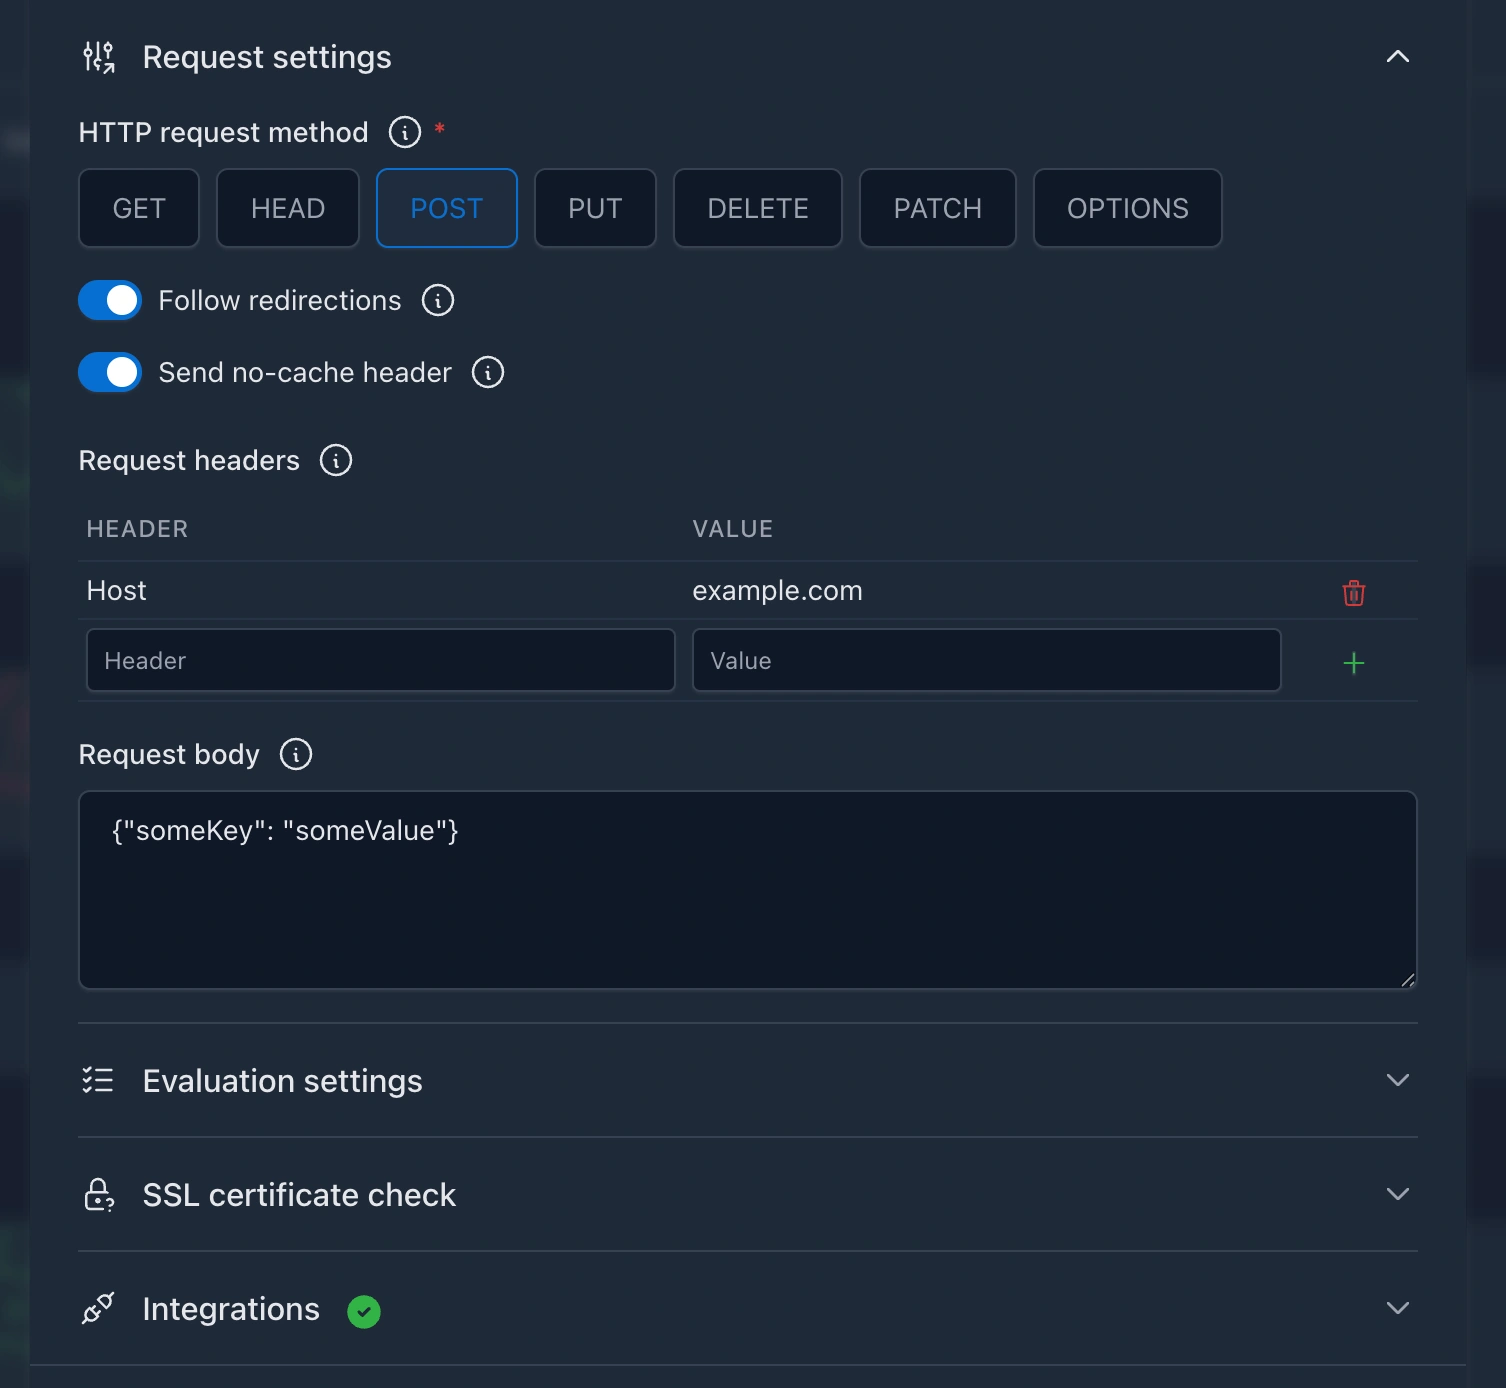The image size is (1506, 1388).
Task: Expand the Evaluation settings section
Action: pyautogui.click(x=1397, y=1080)
